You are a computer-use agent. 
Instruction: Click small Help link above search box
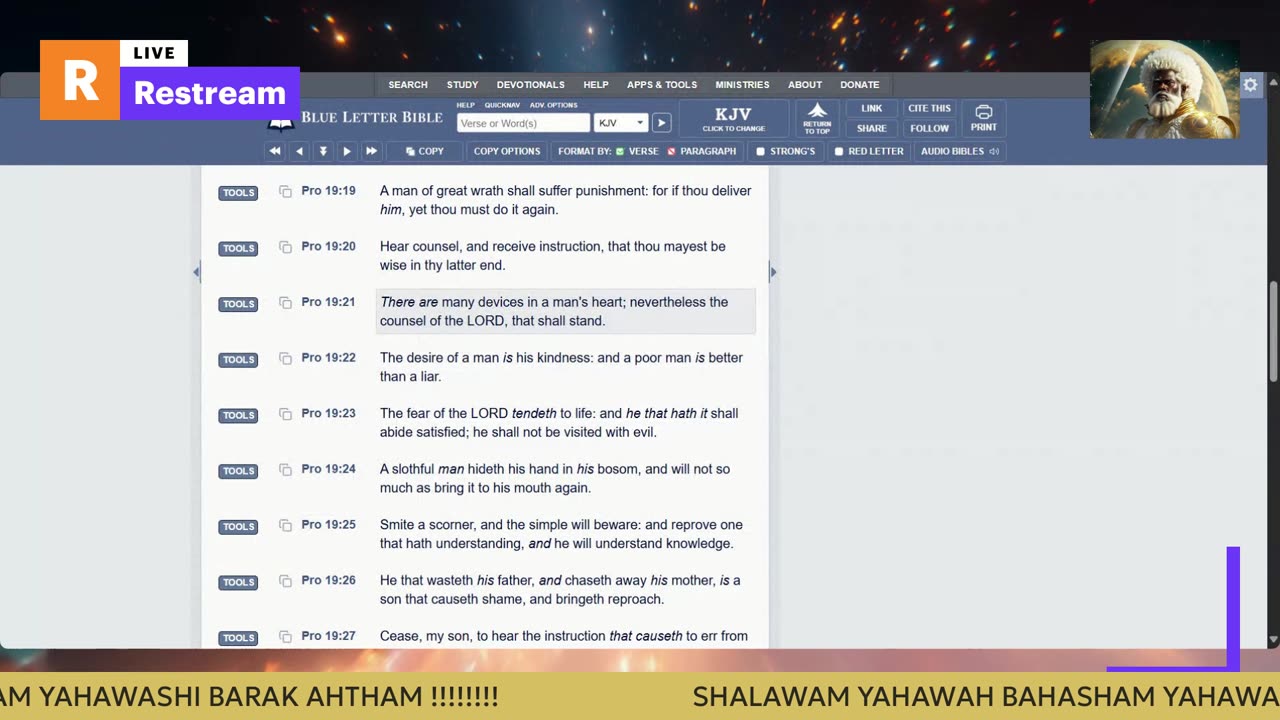[466, 105]
